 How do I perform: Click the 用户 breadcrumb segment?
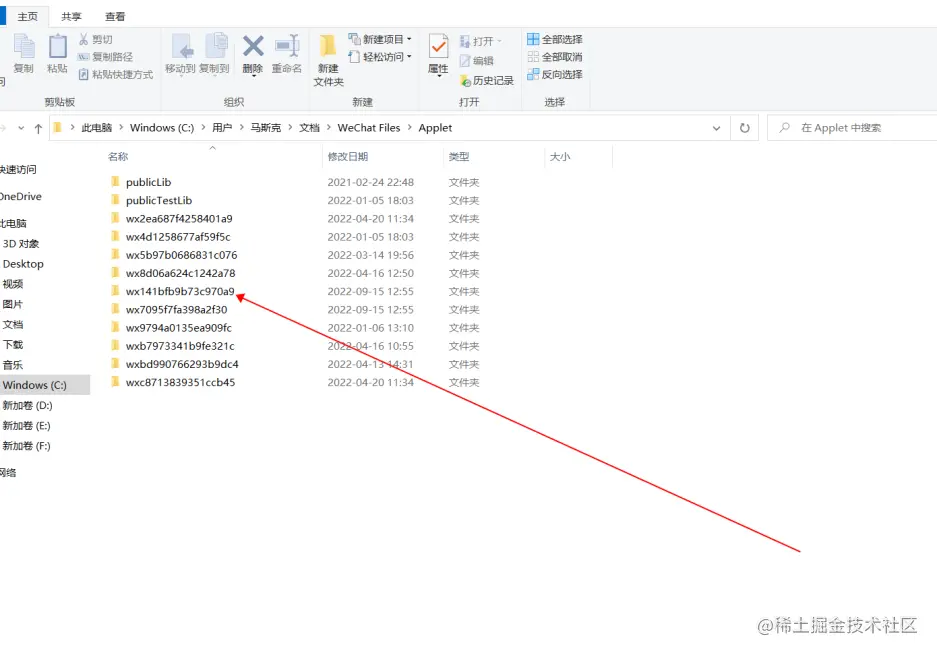(222, 128)
